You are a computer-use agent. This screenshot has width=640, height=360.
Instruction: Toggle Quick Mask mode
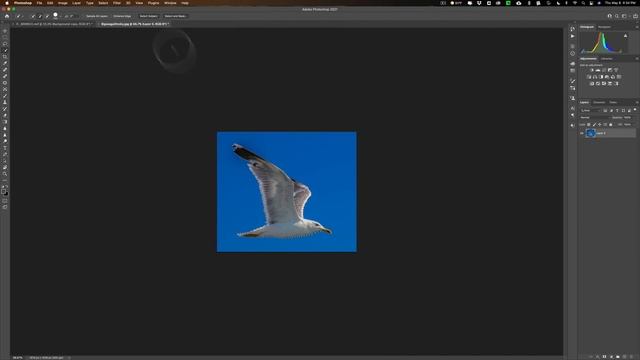[x=5, y=200]
